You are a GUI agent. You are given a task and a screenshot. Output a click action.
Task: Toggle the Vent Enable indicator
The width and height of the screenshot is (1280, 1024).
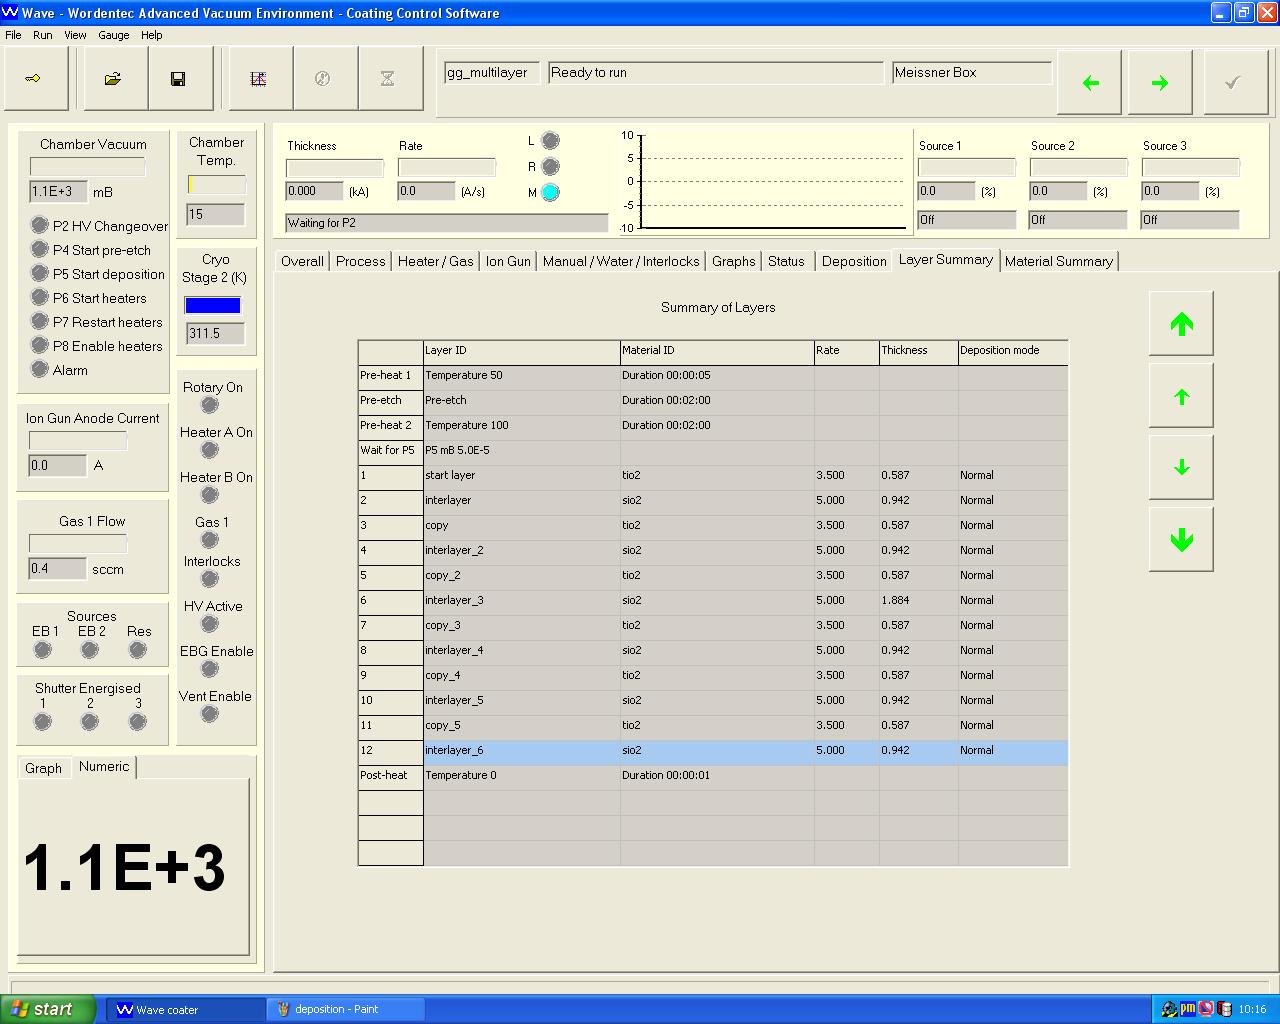tap(210, 714)
